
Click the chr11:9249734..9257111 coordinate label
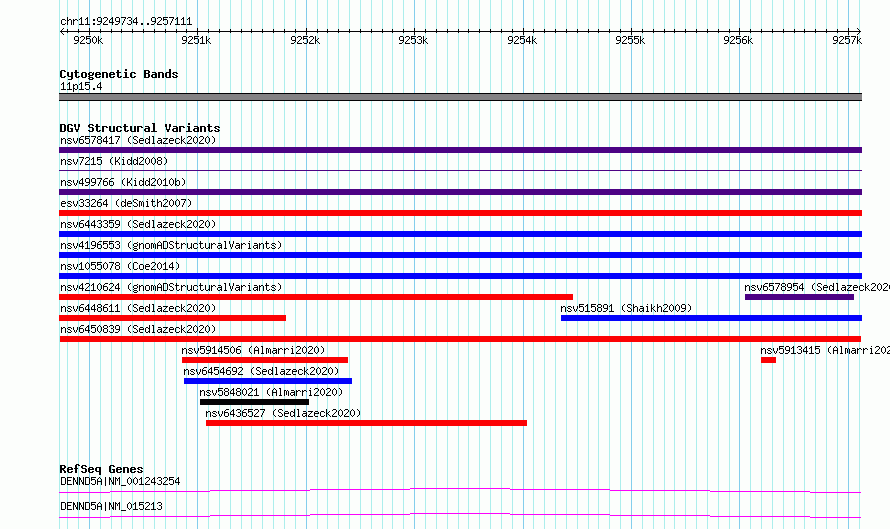tap(126, 22)
